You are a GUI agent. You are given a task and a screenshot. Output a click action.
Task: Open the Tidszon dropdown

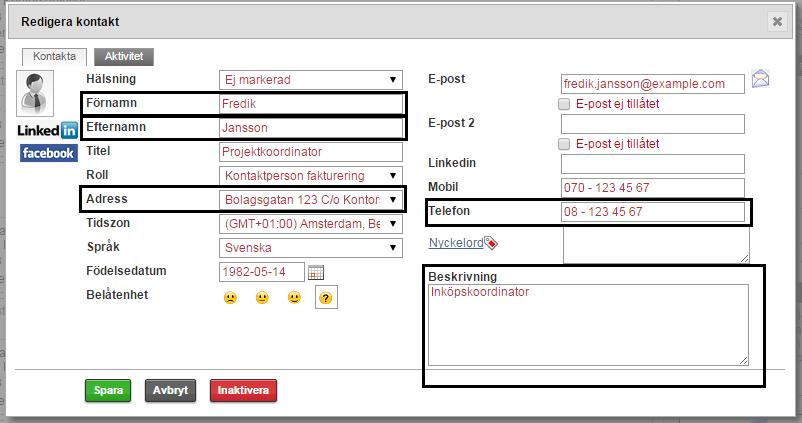coord(310,224)
